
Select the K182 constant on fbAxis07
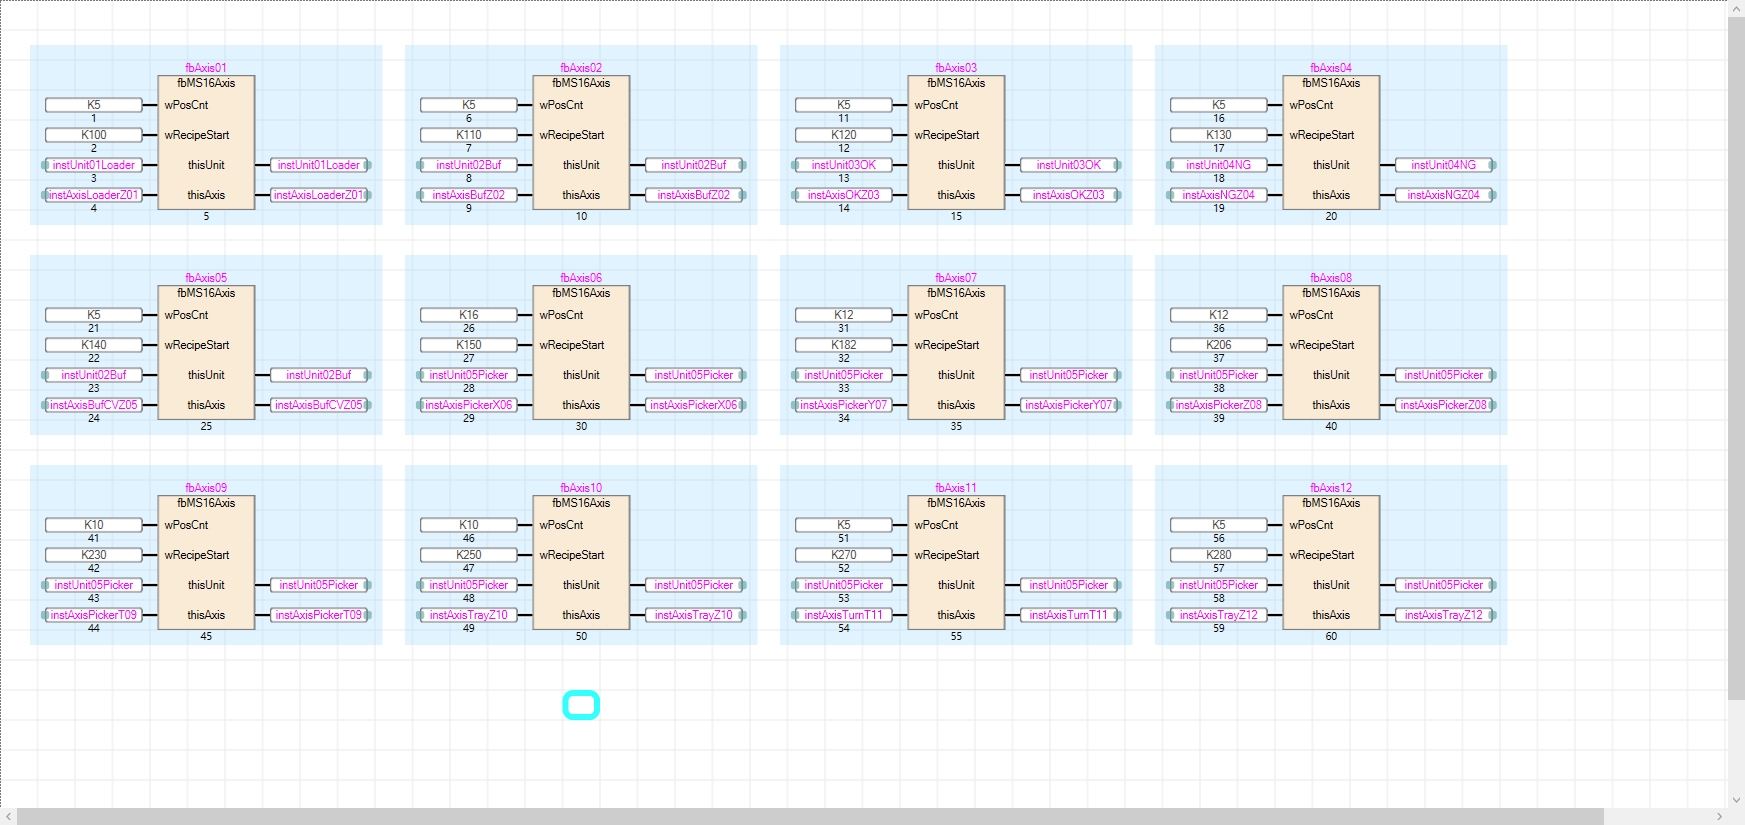[x=843, y=345]
